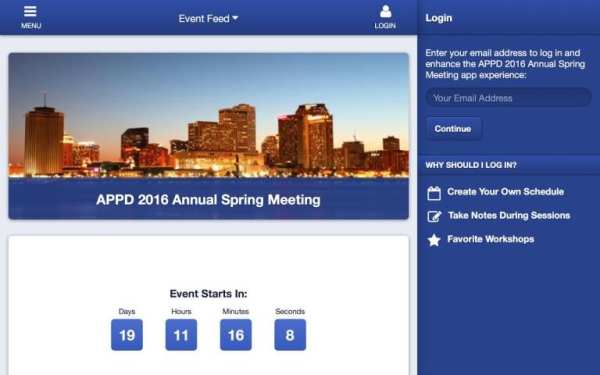Click the note-edit icon for Take Notes
The width and height of the screenshot is (600, 375).
[434, 216]
